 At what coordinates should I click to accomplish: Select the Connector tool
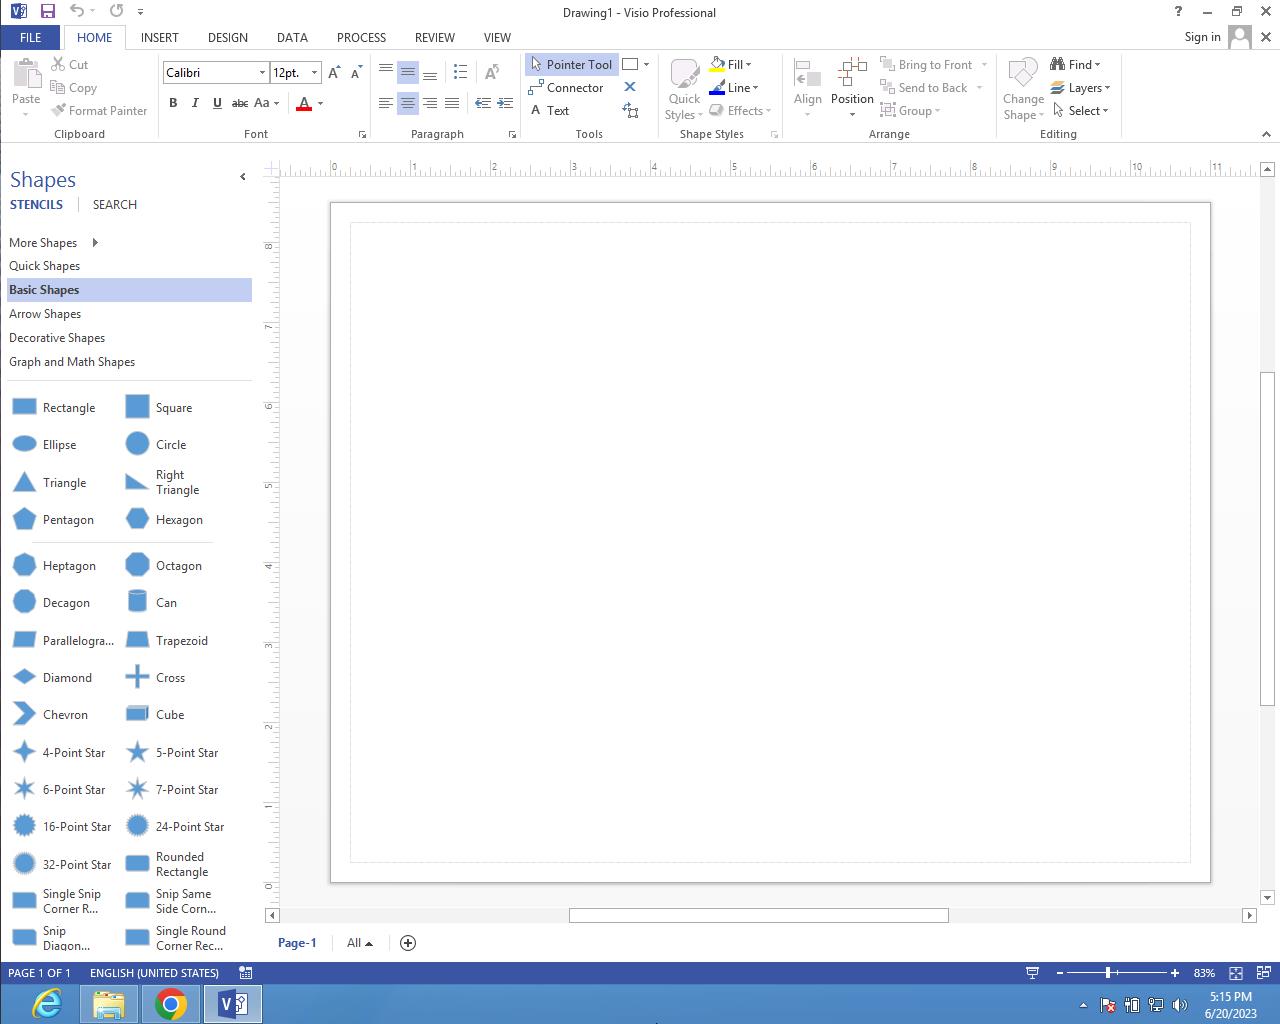[566, 88]
